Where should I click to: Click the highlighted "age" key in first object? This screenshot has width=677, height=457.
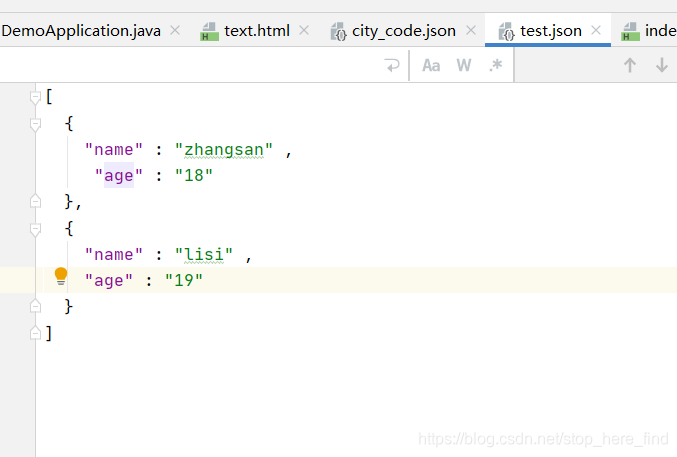point(119,175)
